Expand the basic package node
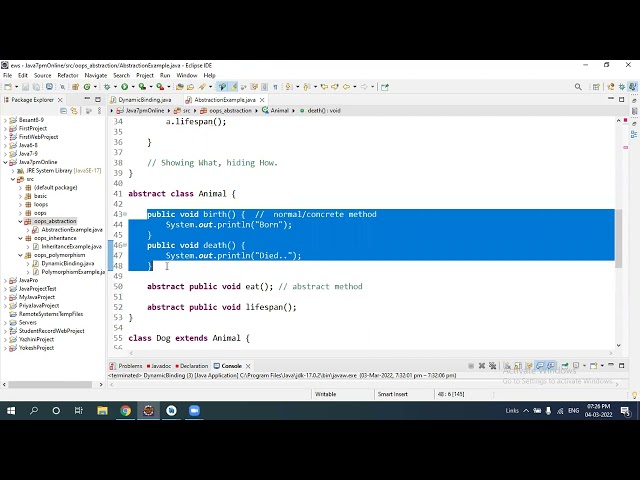 click(20, 196)
